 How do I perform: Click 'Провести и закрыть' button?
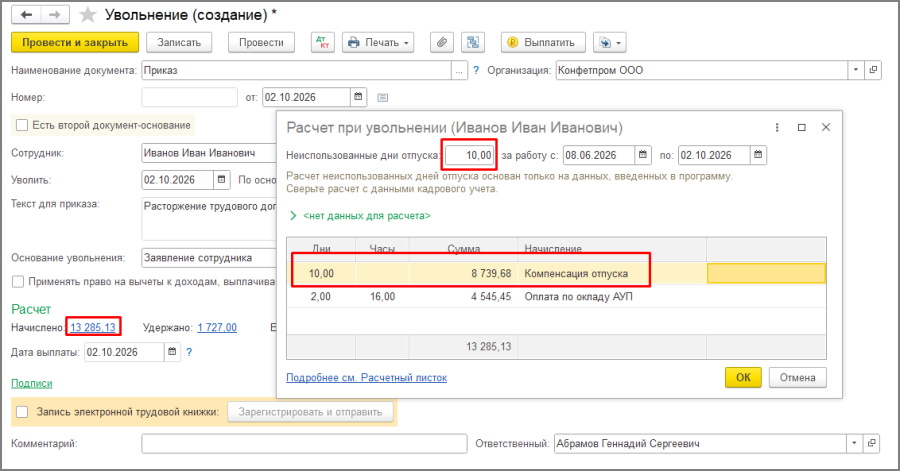click(75, 42)
